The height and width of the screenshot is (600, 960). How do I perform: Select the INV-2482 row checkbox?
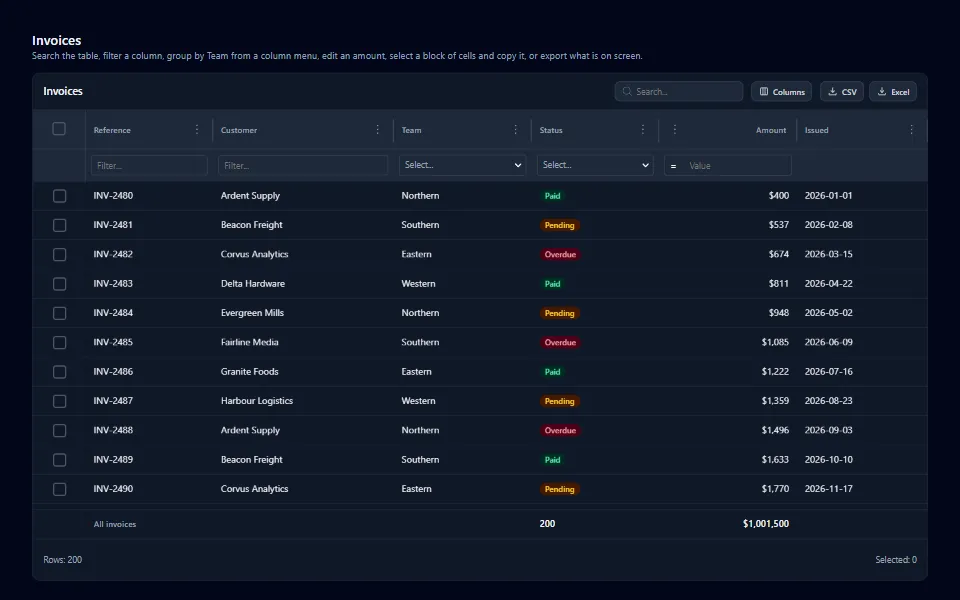click(59, 255)
